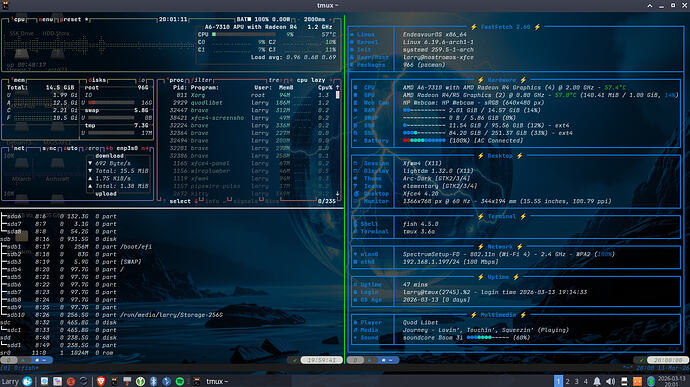The height and width of the screenshot is (387, 690).
Task: Click the volume speaker tray icon
Action: click(610, 381)
